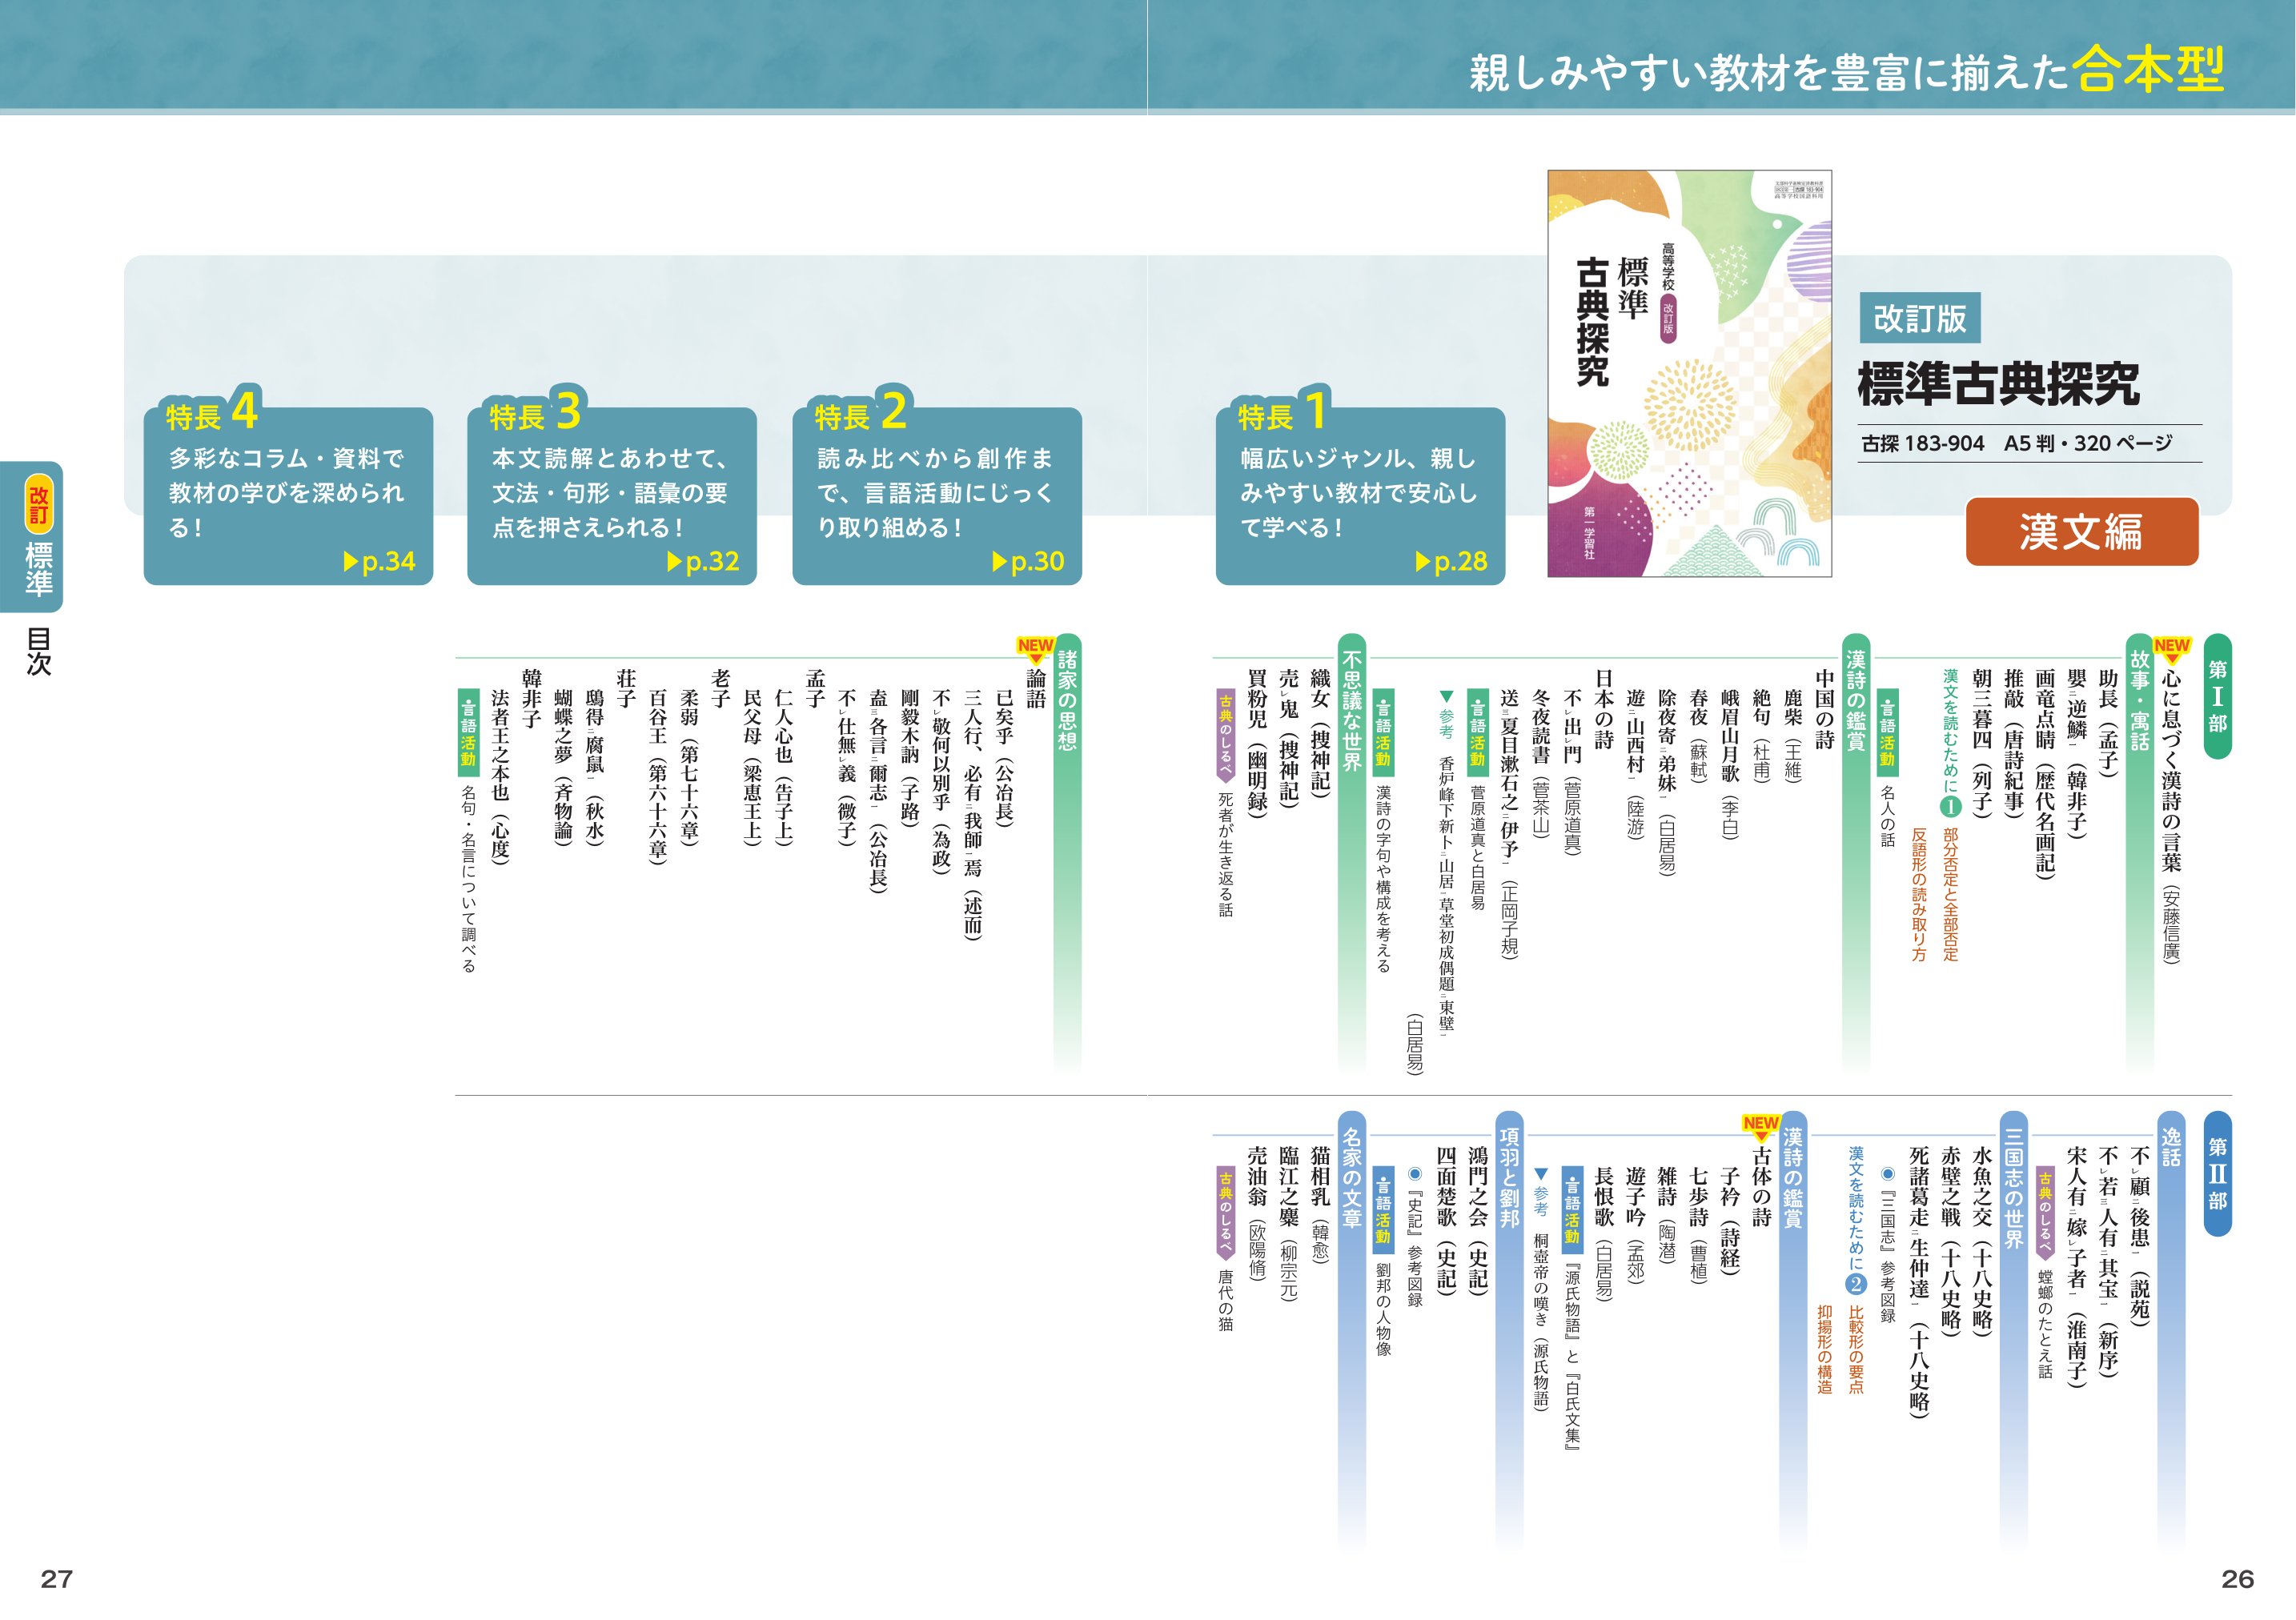
Task: Click page number 26
Action: [x=2237, y=1579]
